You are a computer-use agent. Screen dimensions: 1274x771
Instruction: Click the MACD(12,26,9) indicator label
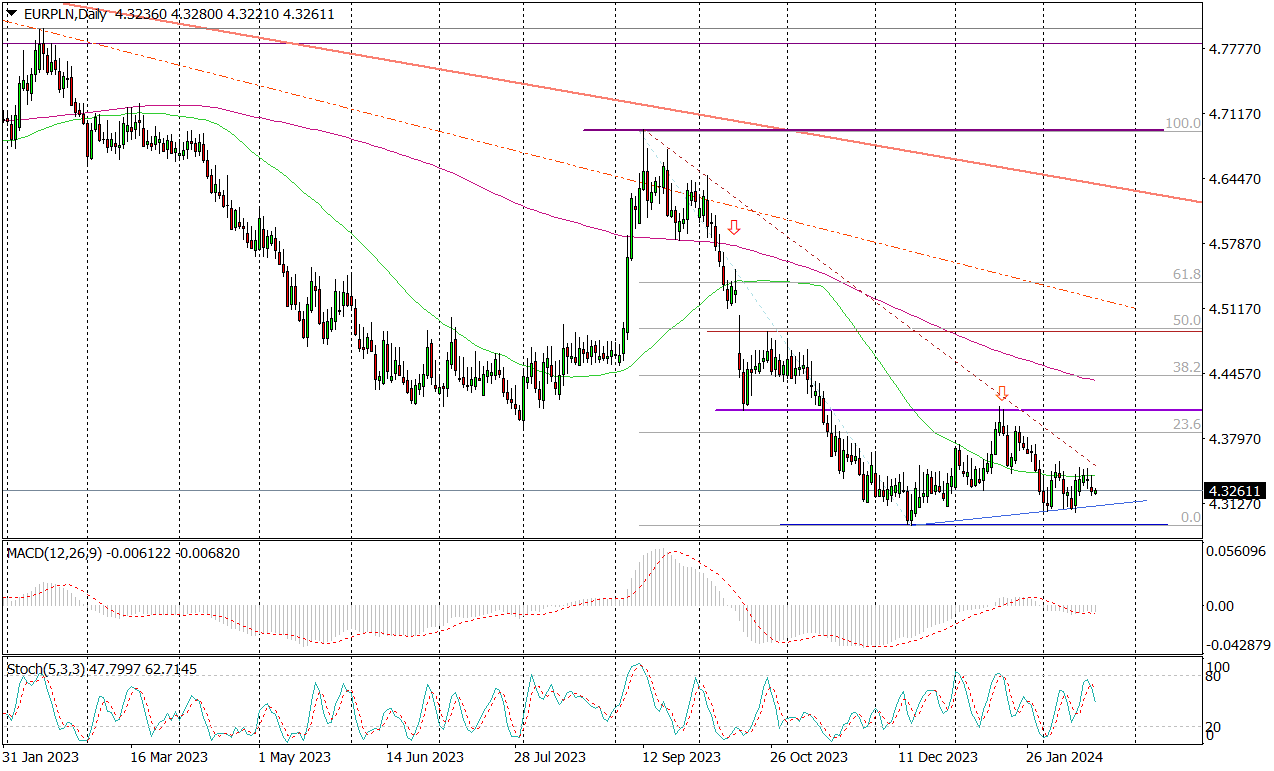click(x=56, y=553)
